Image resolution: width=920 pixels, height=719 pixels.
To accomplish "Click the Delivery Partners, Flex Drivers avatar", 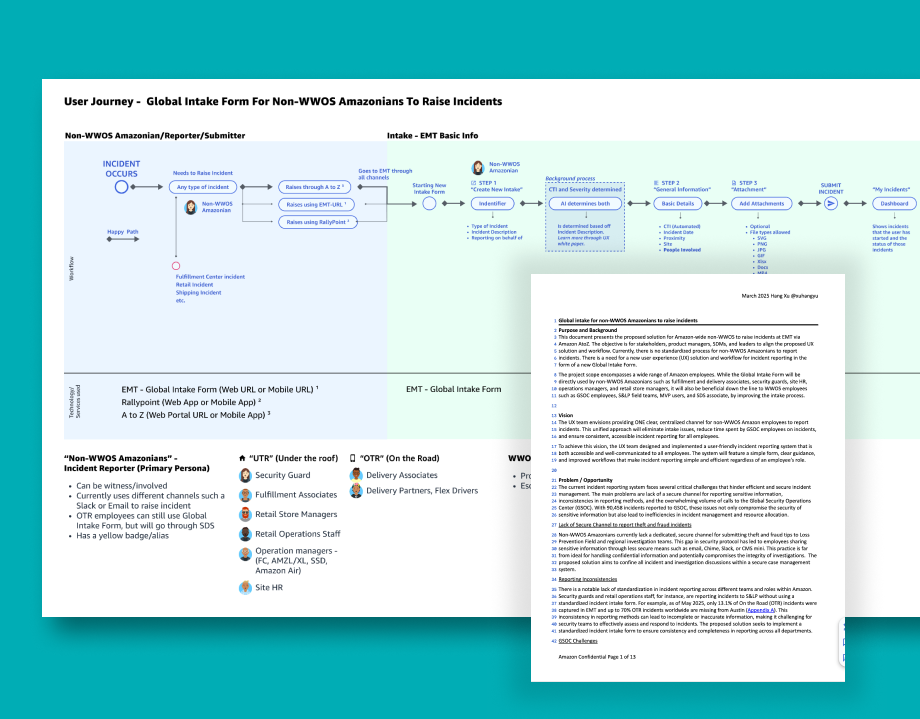I will coord(356,491).
